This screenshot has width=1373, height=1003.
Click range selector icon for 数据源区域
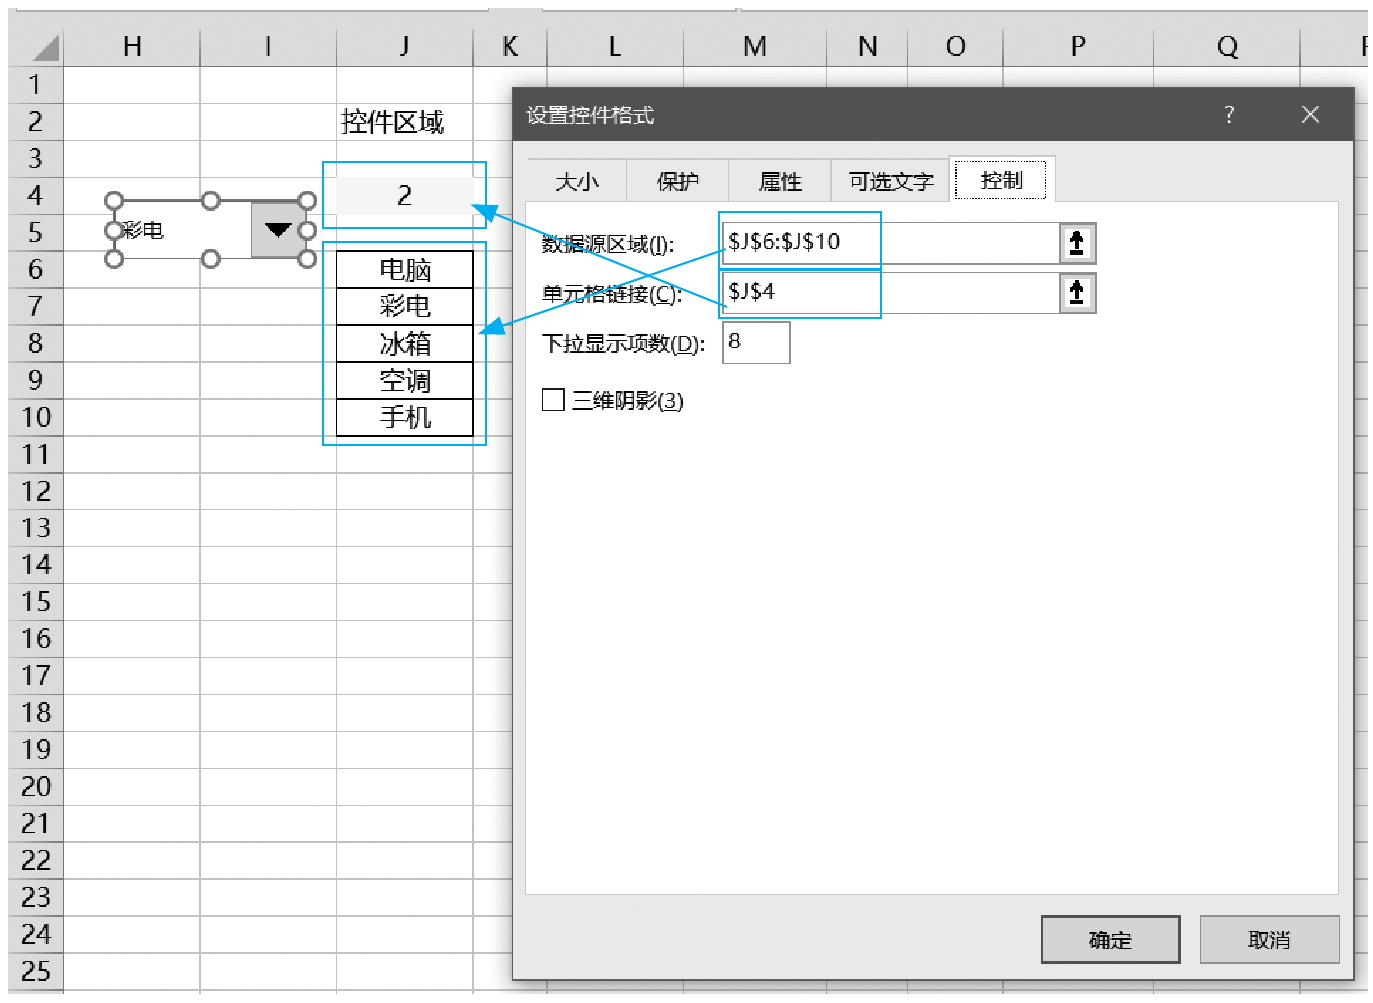click(x=1077, y=243)
